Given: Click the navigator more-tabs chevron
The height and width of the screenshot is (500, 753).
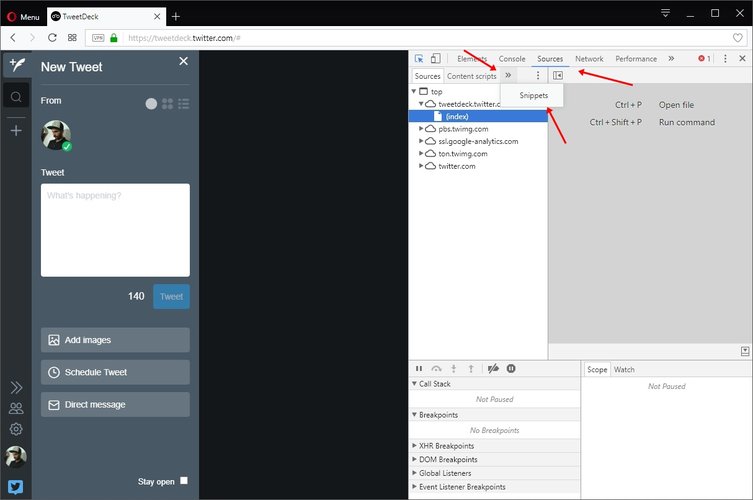Looking at the screenshot, I should pyautogui.click(x=508, y=75).
